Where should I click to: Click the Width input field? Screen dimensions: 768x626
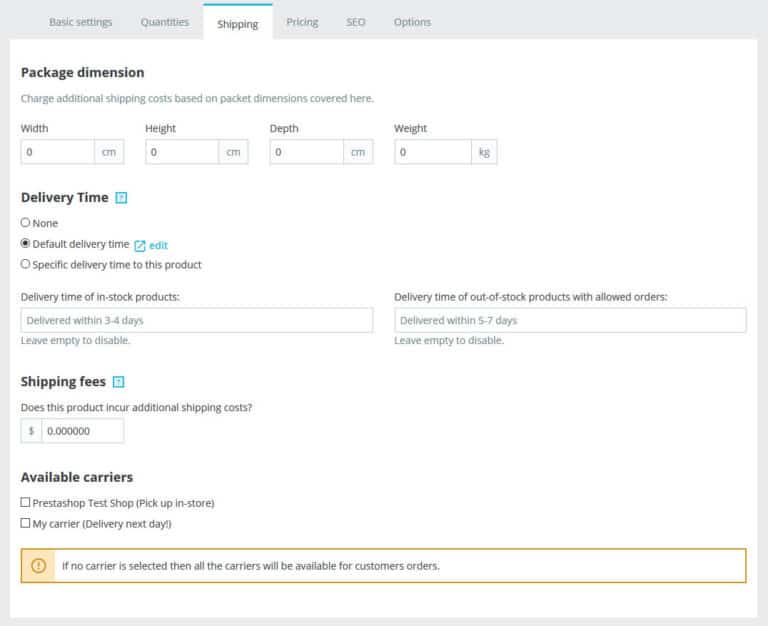tap(58, 152)
